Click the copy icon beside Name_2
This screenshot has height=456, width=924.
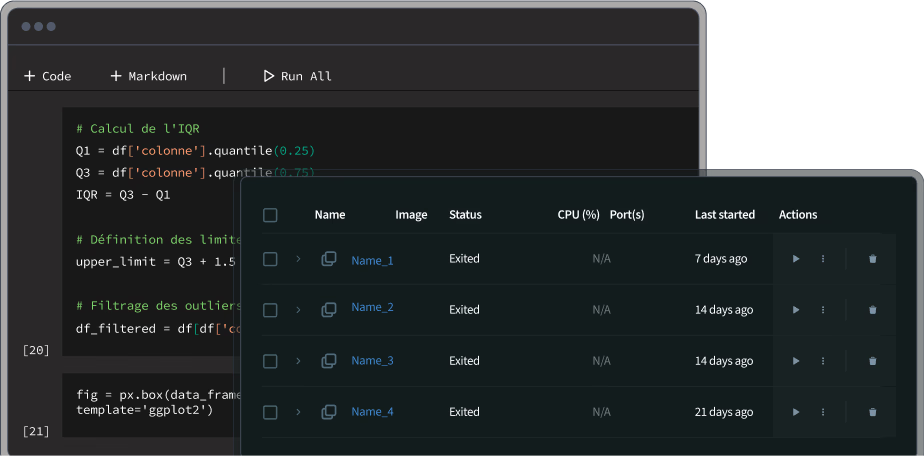(x=328, y=310)
